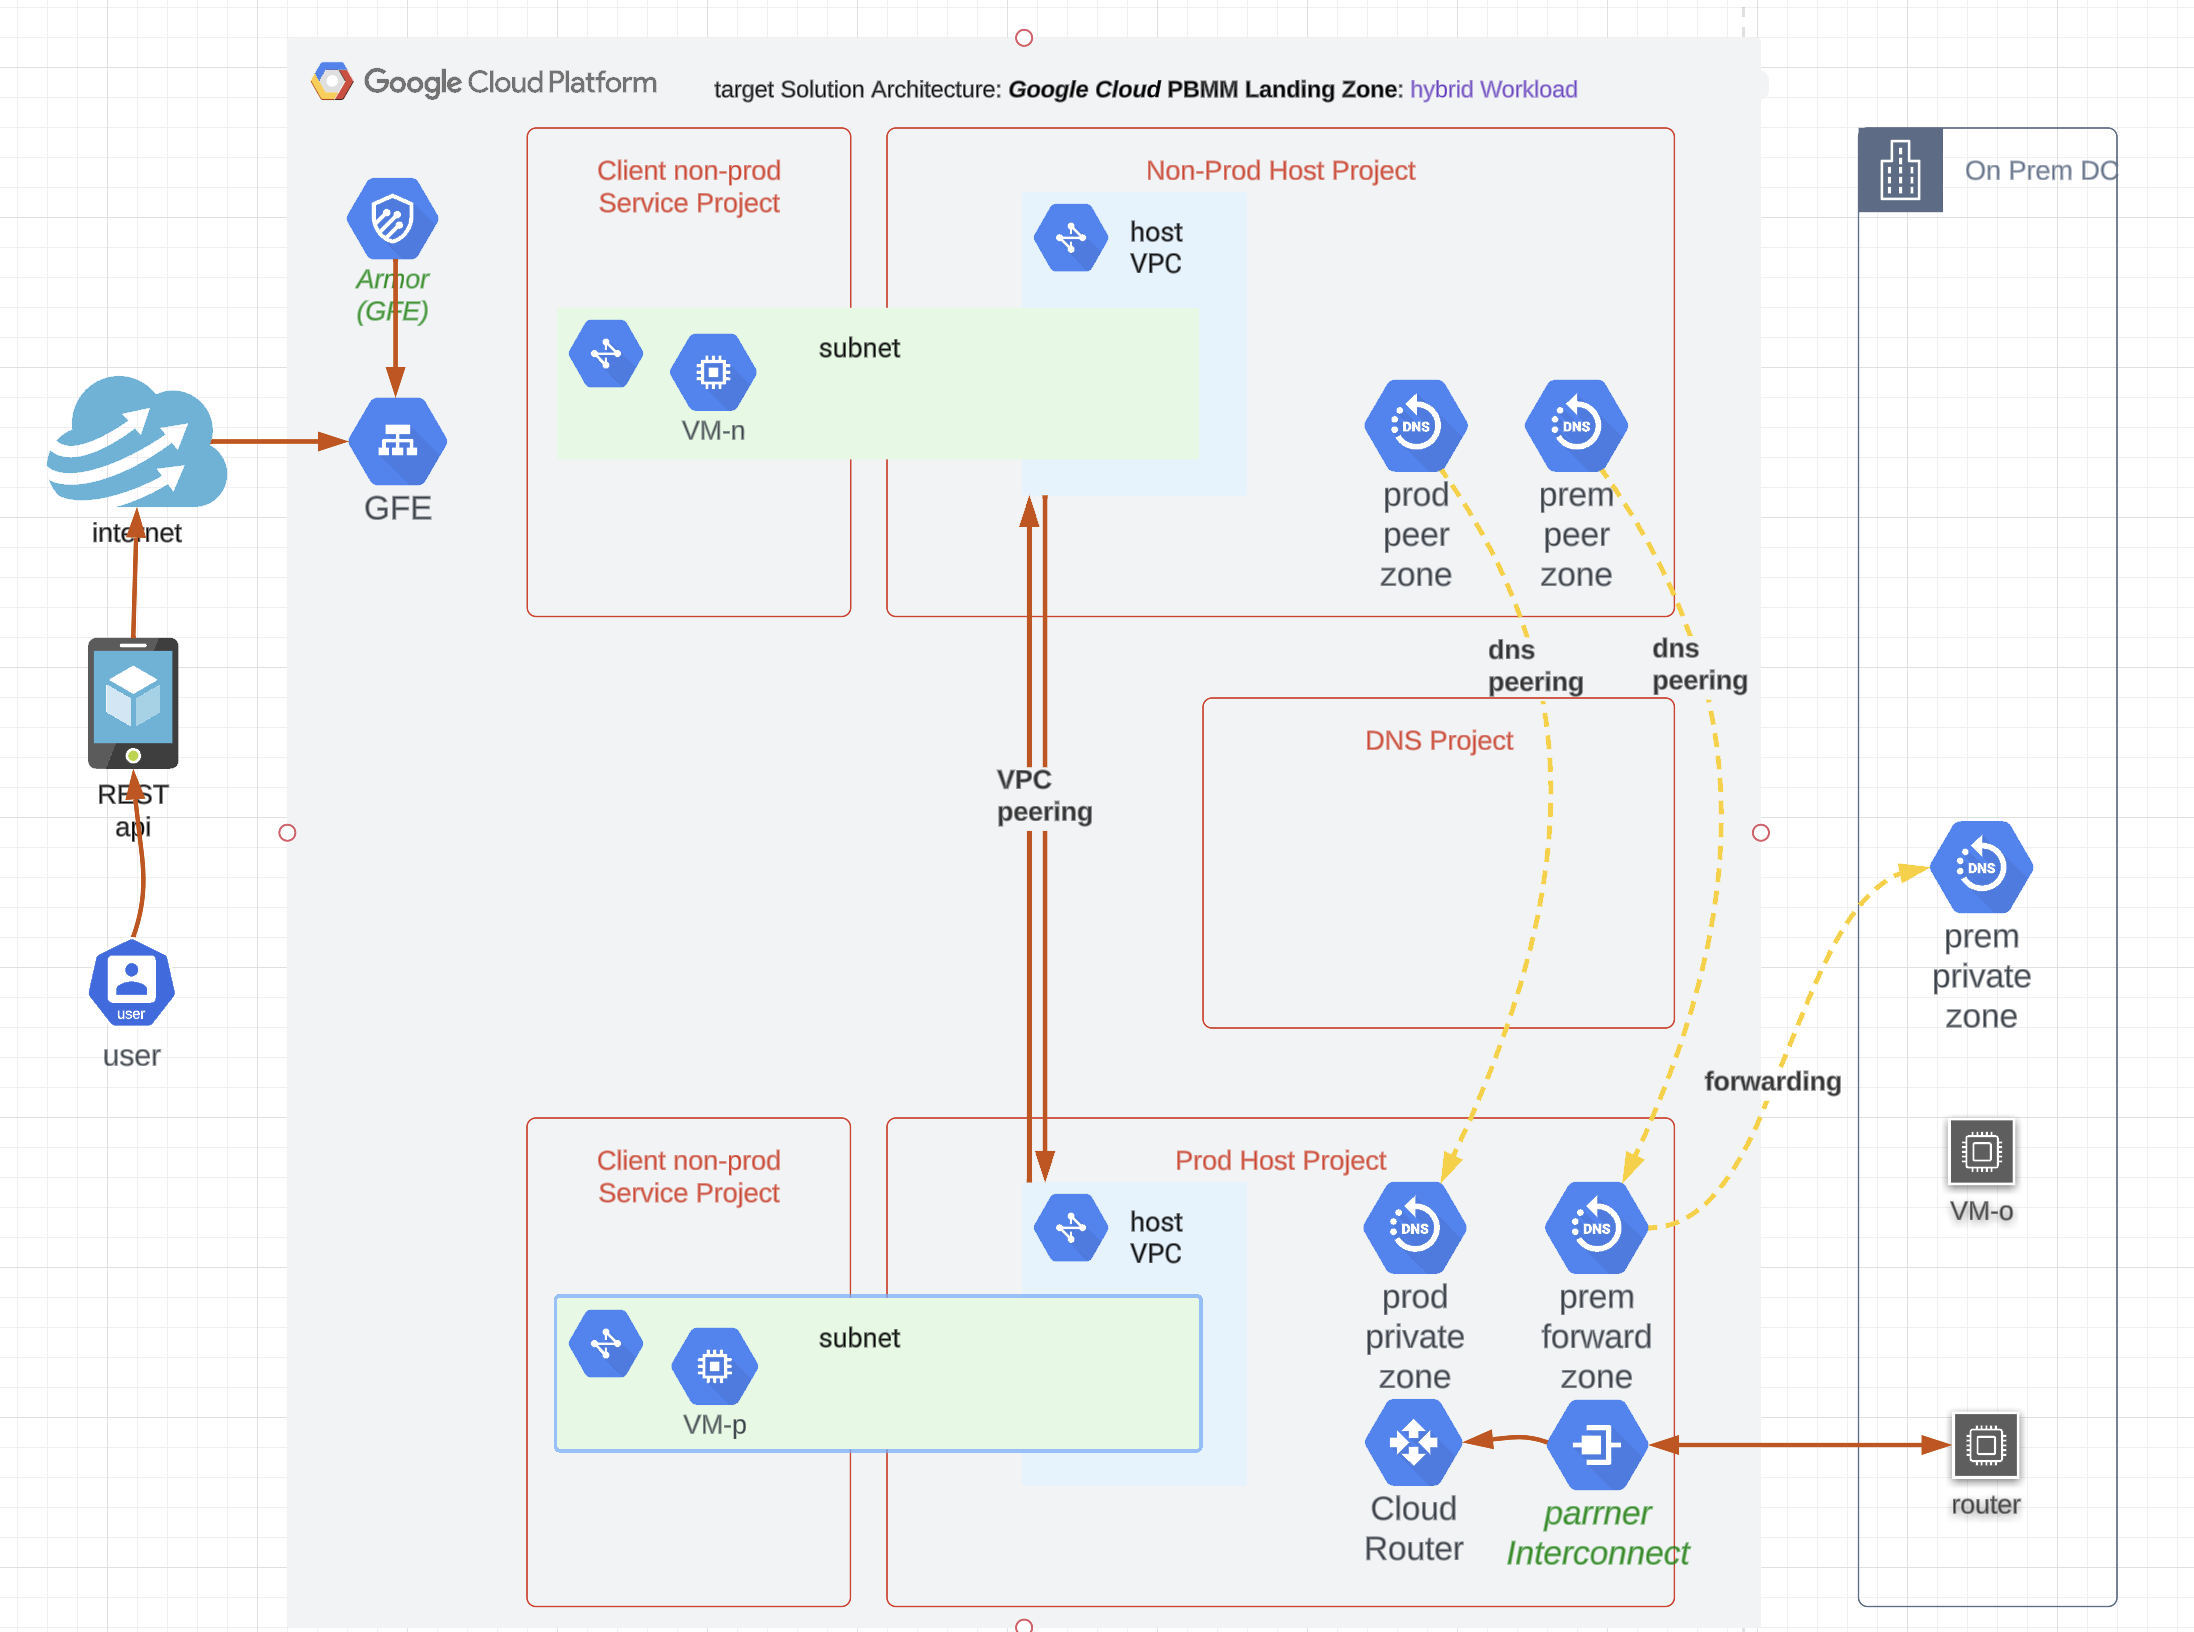
Task: Select the VPC peering arrow label
Action: pos(1043,795)
